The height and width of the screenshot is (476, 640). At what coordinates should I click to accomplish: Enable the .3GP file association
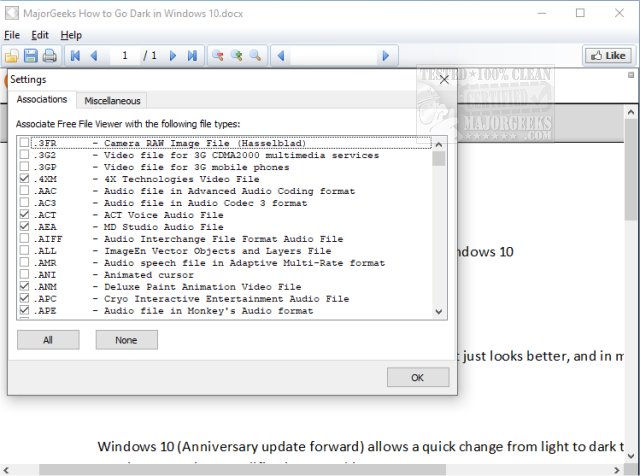[x=24, y=166]
